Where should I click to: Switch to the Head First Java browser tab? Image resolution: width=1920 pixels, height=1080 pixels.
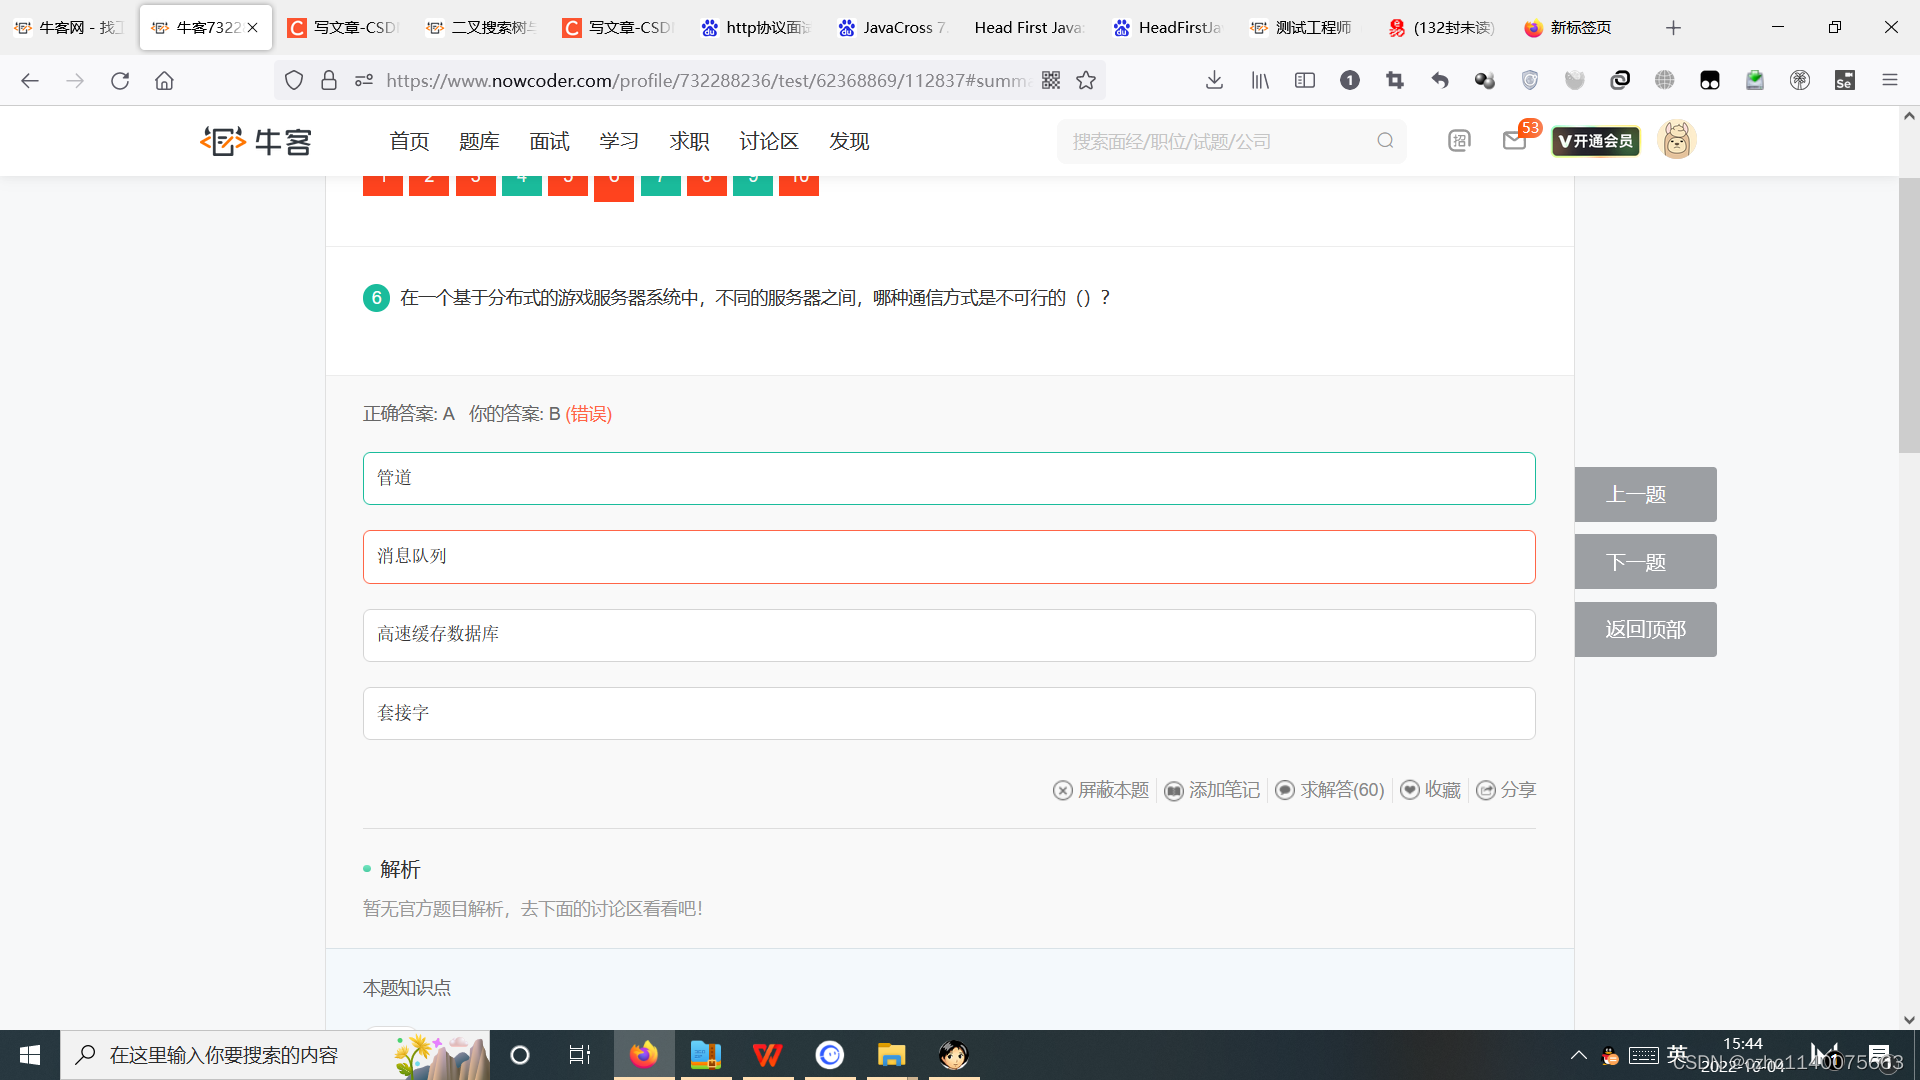click(1030, 27)
